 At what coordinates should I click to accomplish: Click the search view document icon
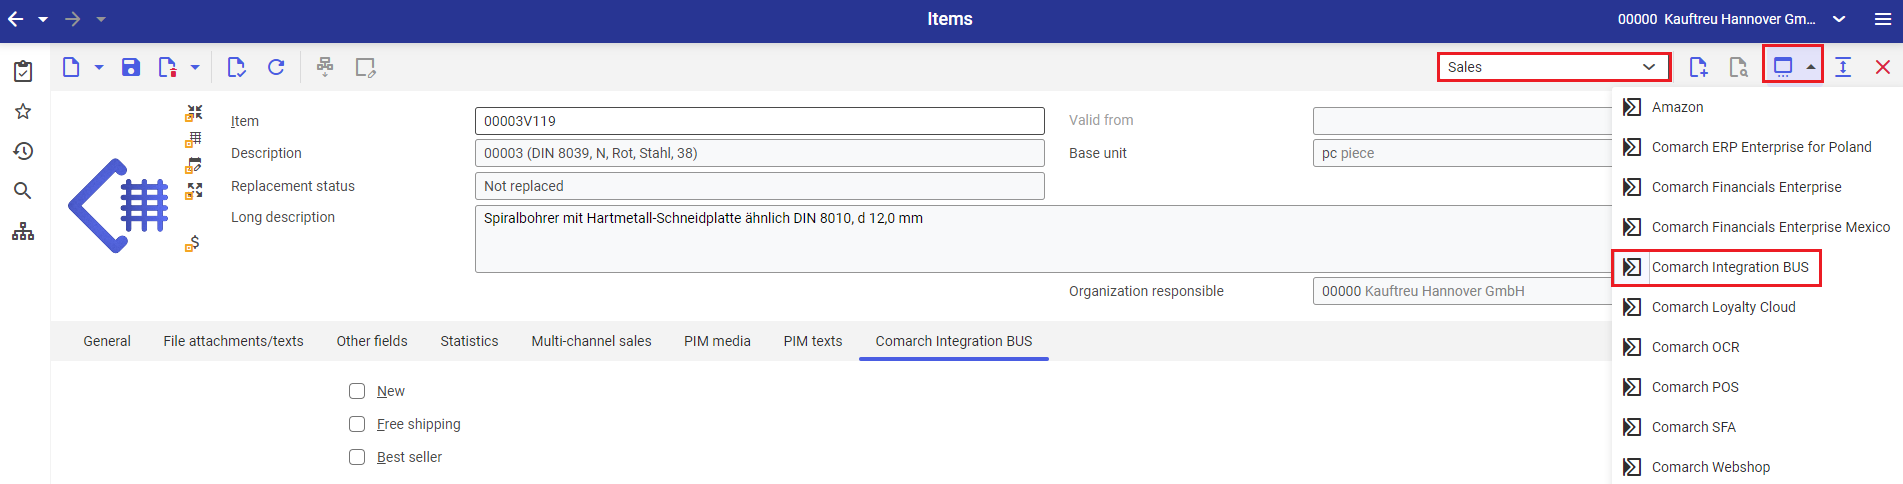pyautogui.click(x=1738, y=67)
